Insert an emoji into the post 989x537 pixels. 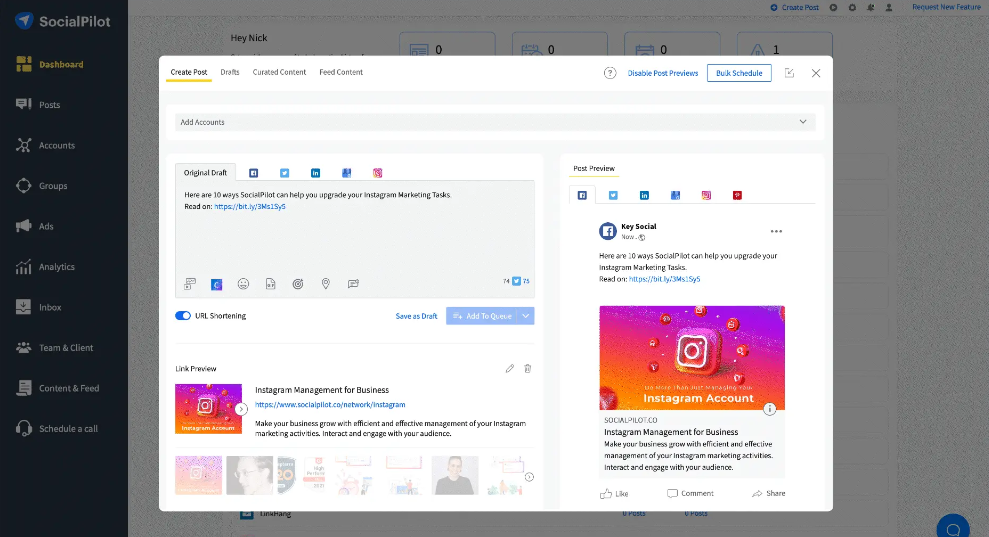pyautogui.click(x=243, y=284)
